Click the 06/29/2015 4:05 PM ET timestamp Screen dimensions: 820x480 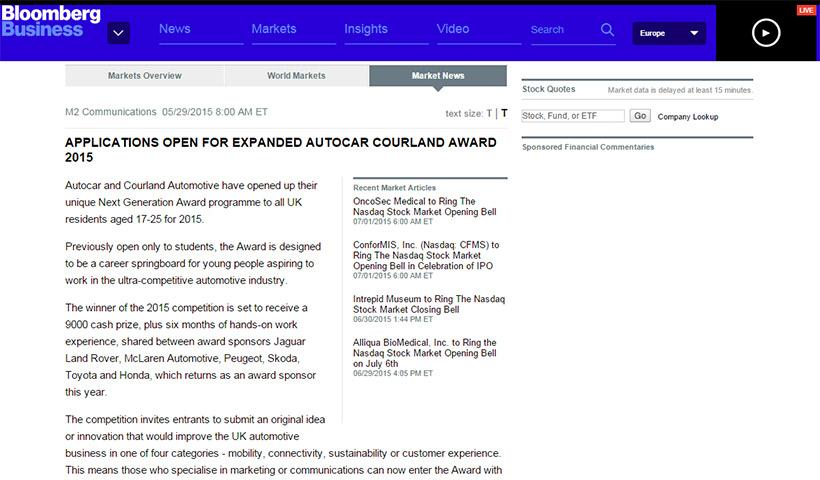(x=393, y=373)
